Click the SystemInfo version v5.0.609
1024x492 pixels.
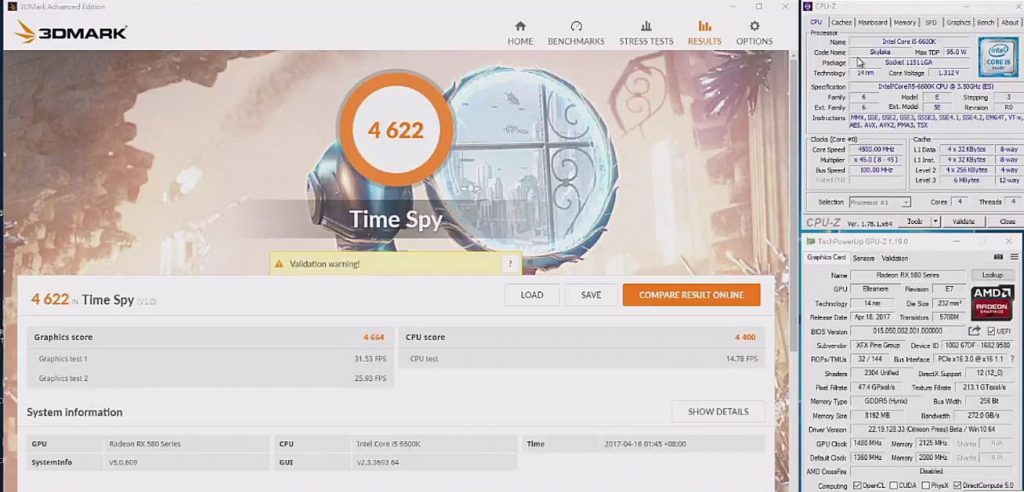pos(123,462)
